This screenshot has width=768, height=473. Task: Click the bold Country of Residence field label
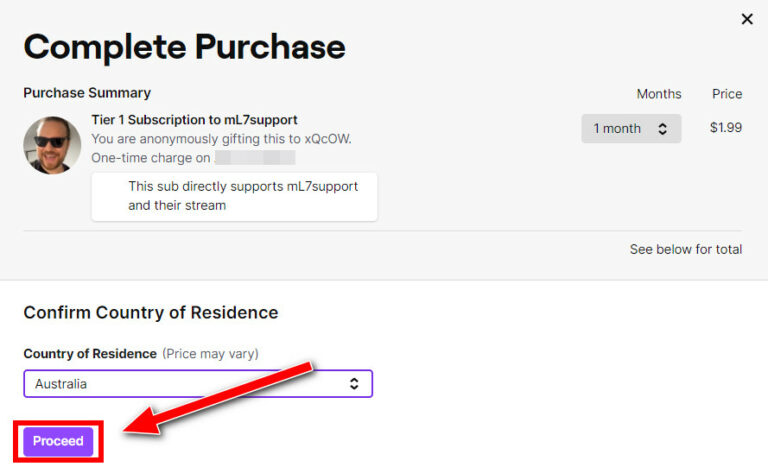coord(90,354)
